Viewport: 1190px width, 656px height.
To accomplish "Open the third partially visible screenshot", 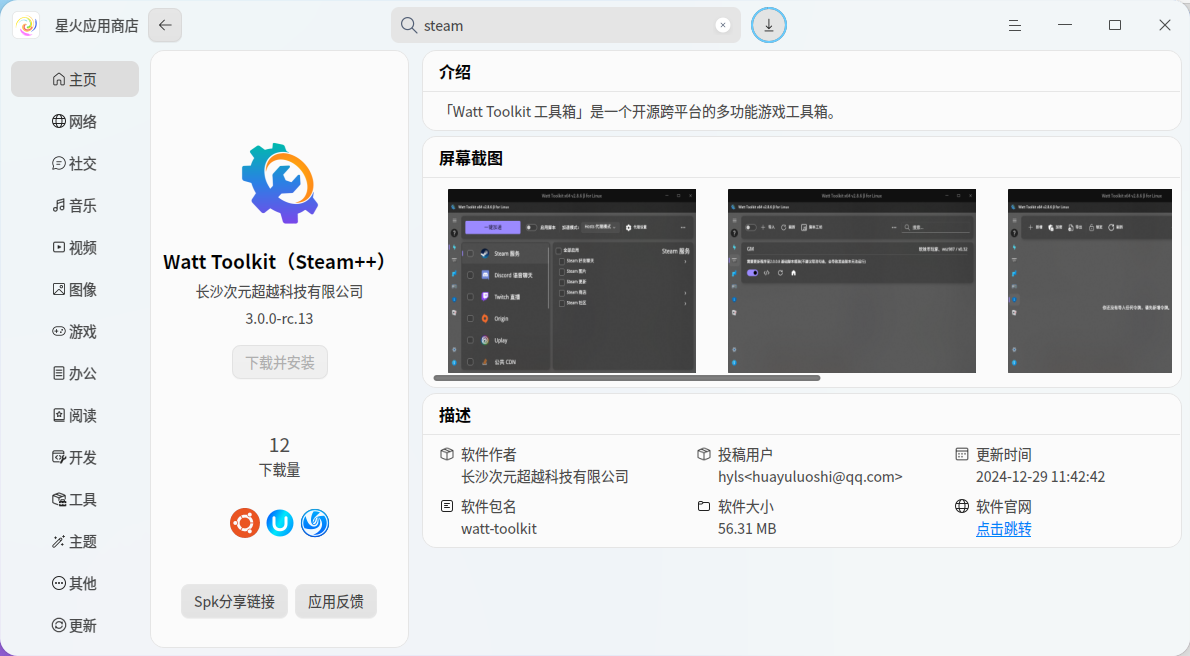I will coord(1090,281).
